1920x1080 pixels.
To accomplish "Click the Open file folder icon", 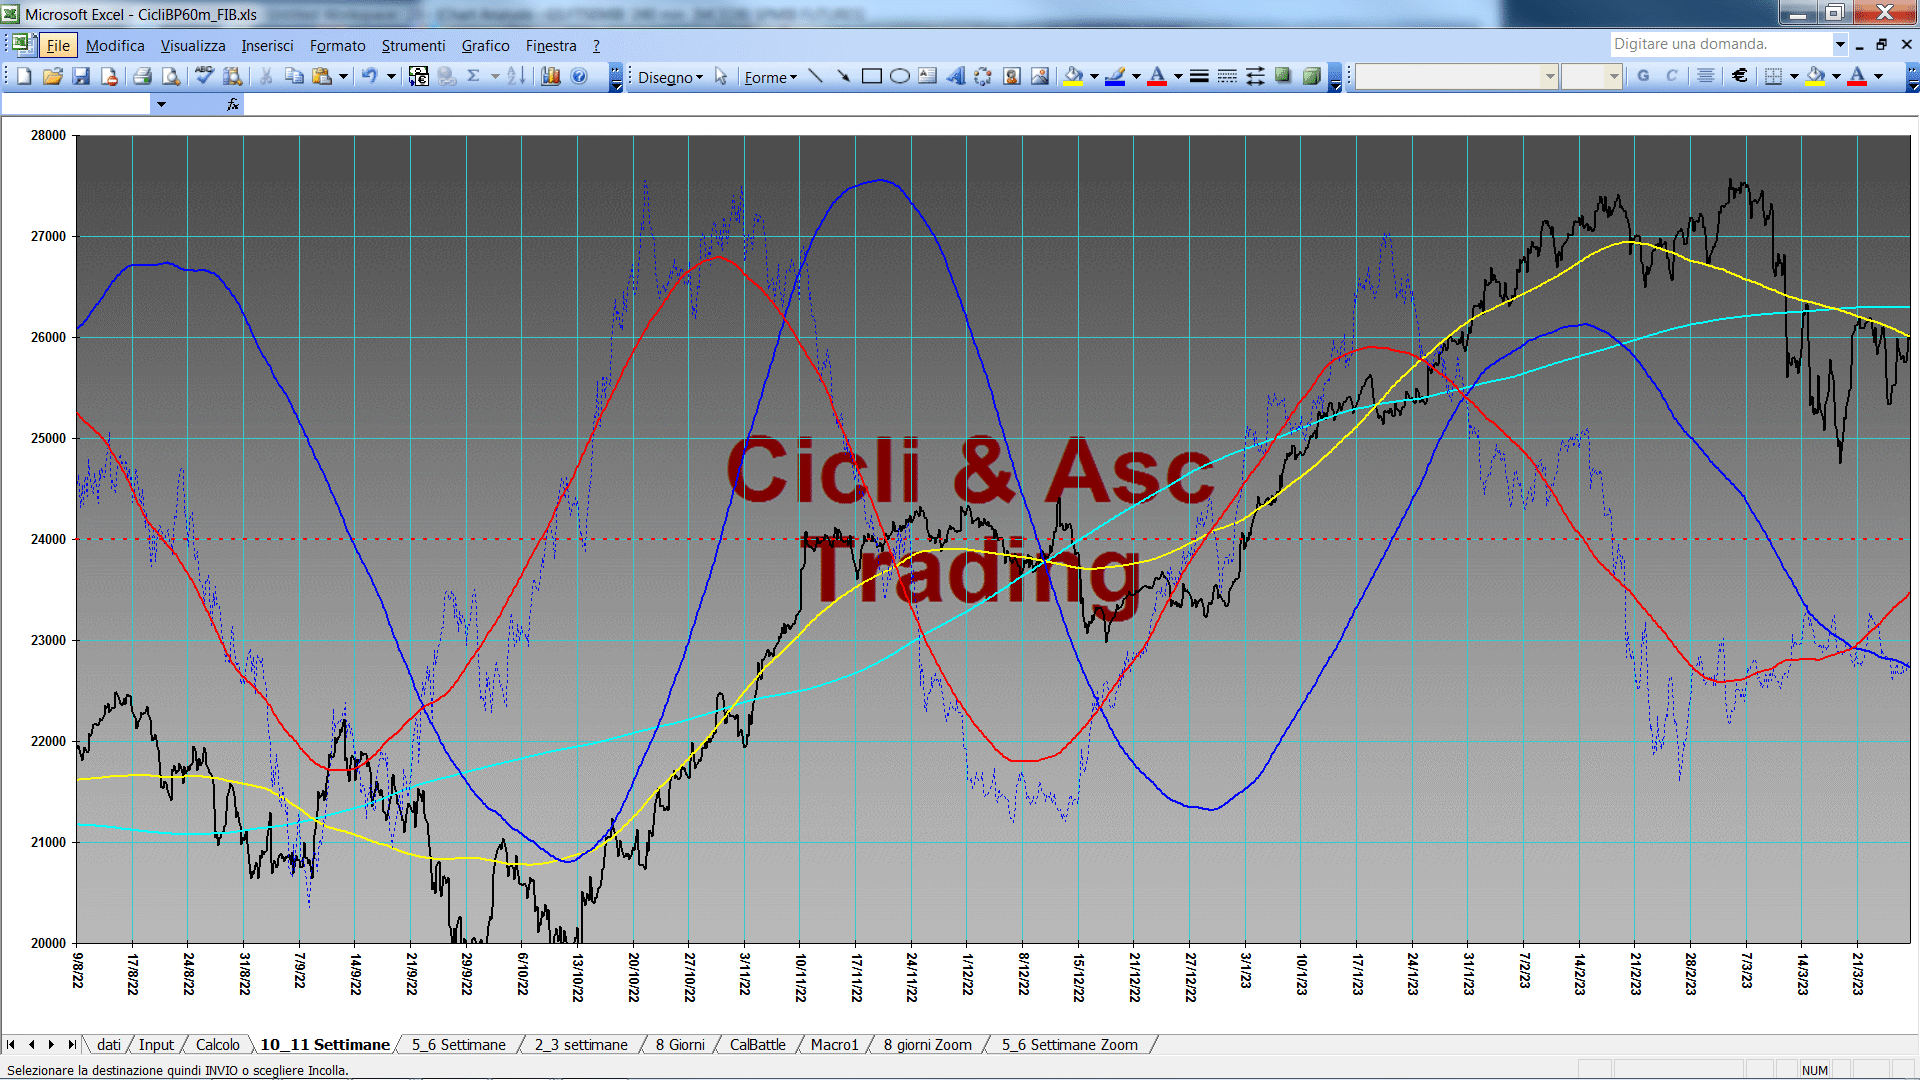I will pos(53,76).
